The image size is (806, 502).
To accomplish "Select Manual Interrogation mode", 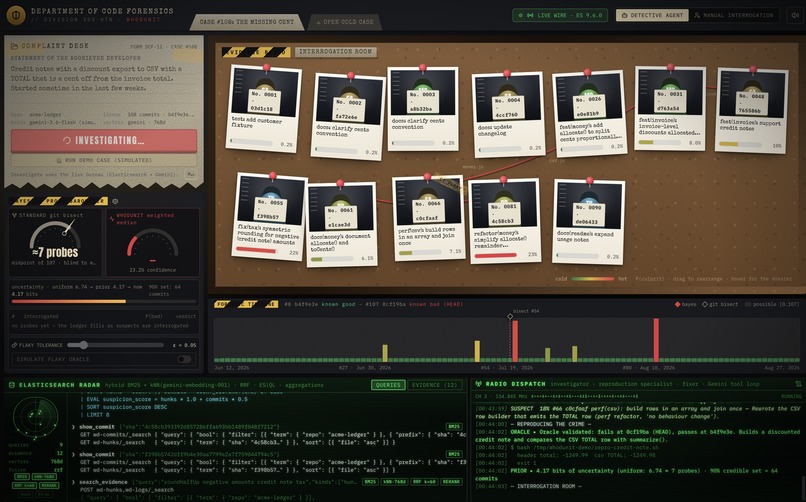I will point(734,15).
